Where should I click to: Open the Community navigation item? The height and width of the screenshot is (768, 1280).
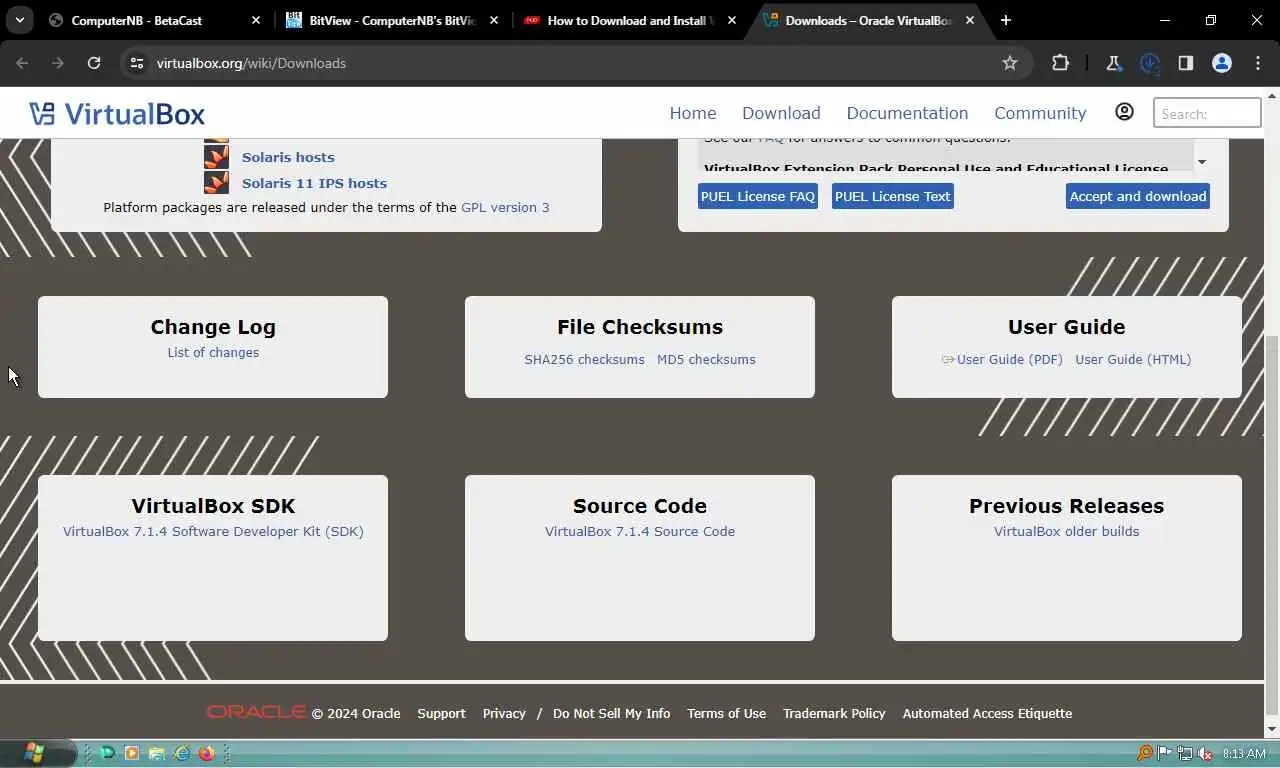[1040, 113]
